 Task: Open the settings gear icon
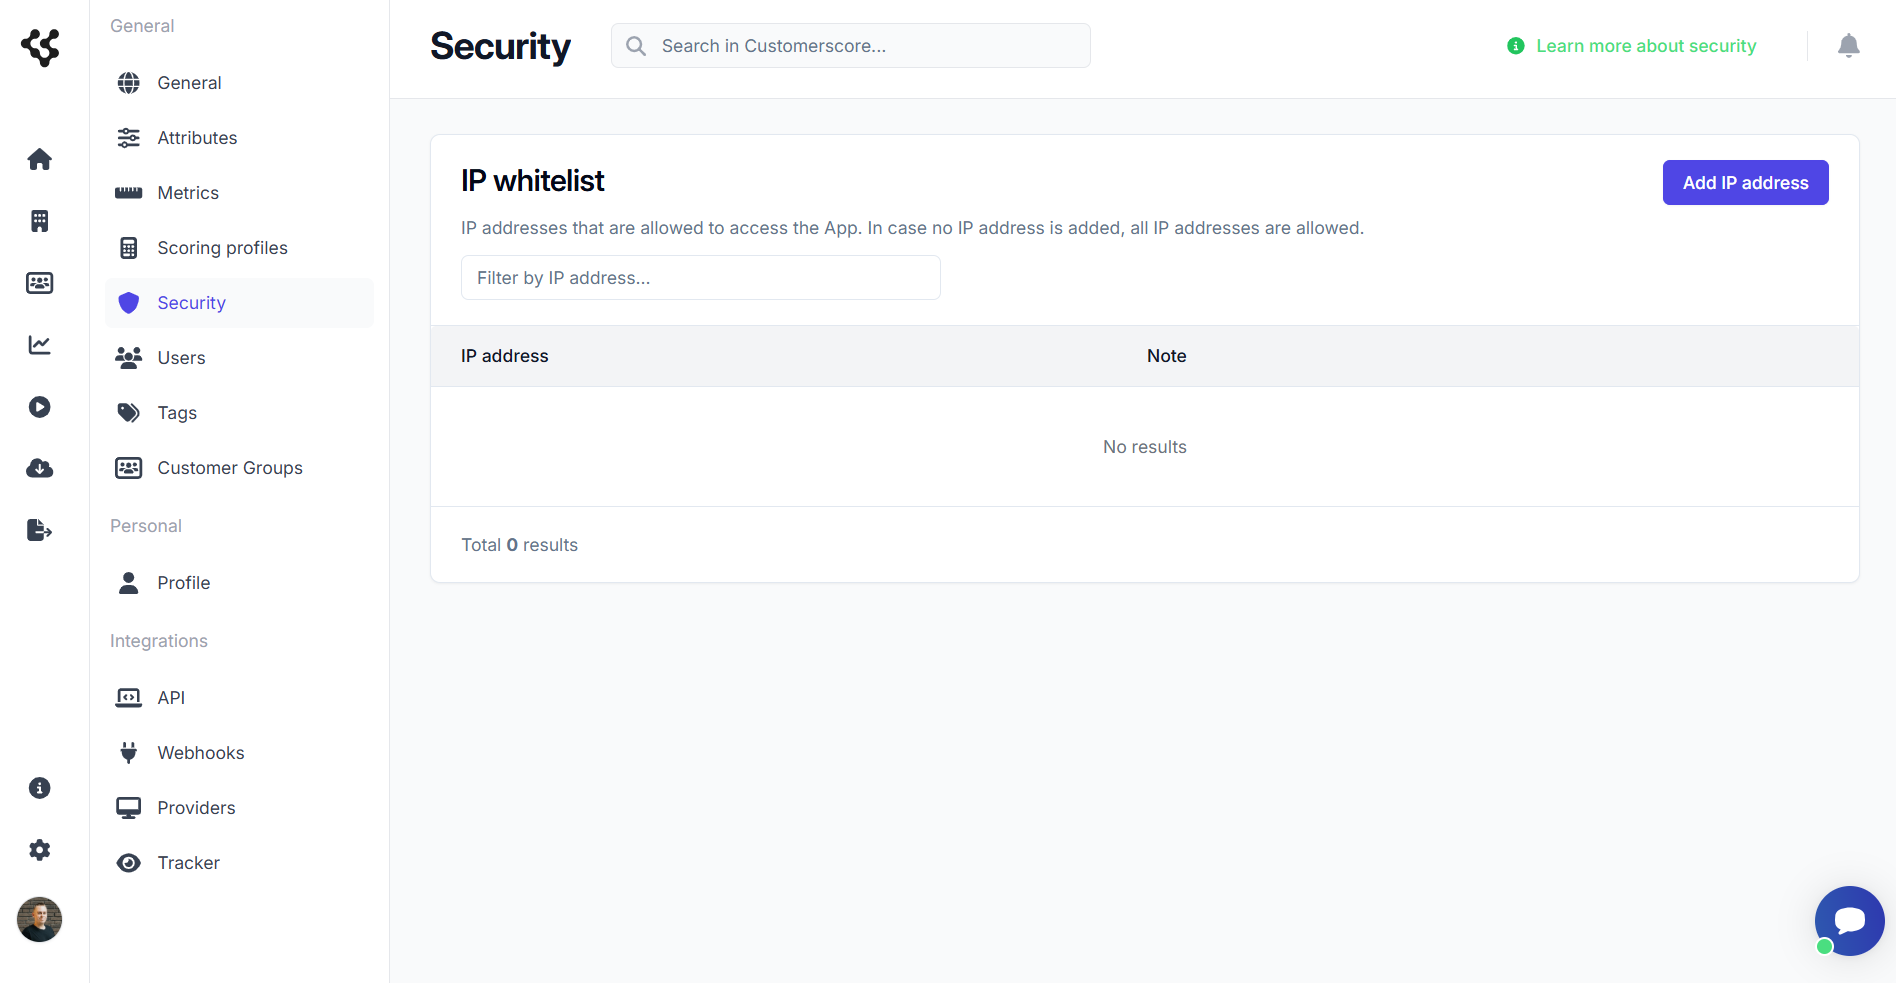pyautogui.click(x=39, y=850)
